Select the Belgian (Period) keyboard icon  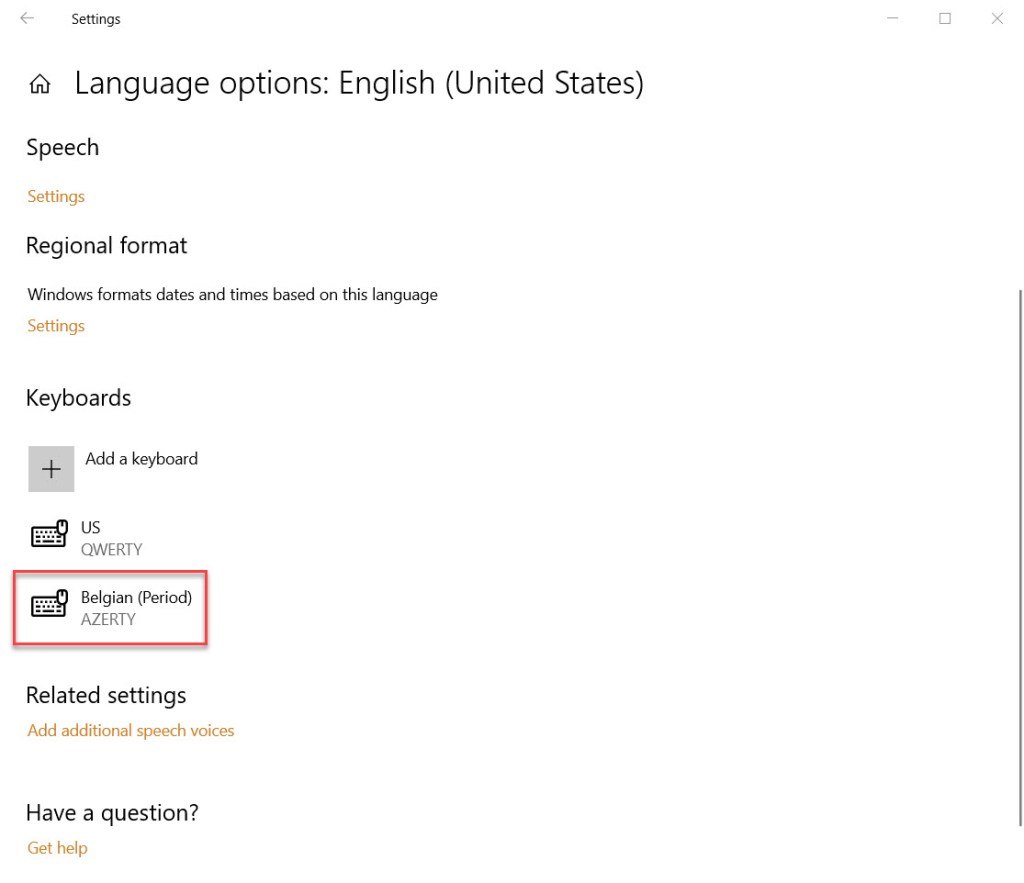coord(49,606)
